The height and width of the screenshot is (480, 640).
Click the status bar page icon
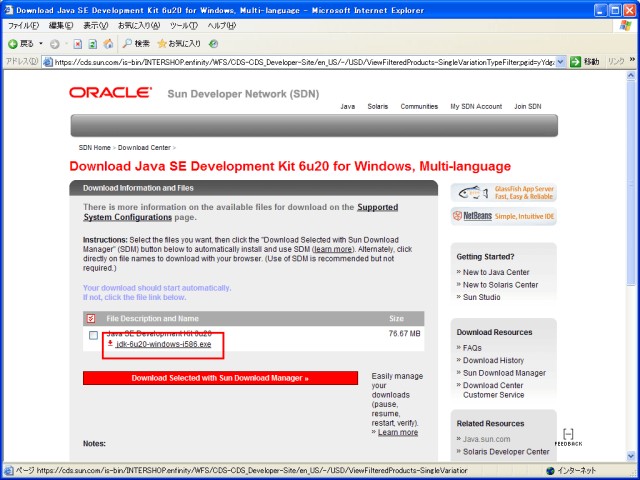point(8,471)
